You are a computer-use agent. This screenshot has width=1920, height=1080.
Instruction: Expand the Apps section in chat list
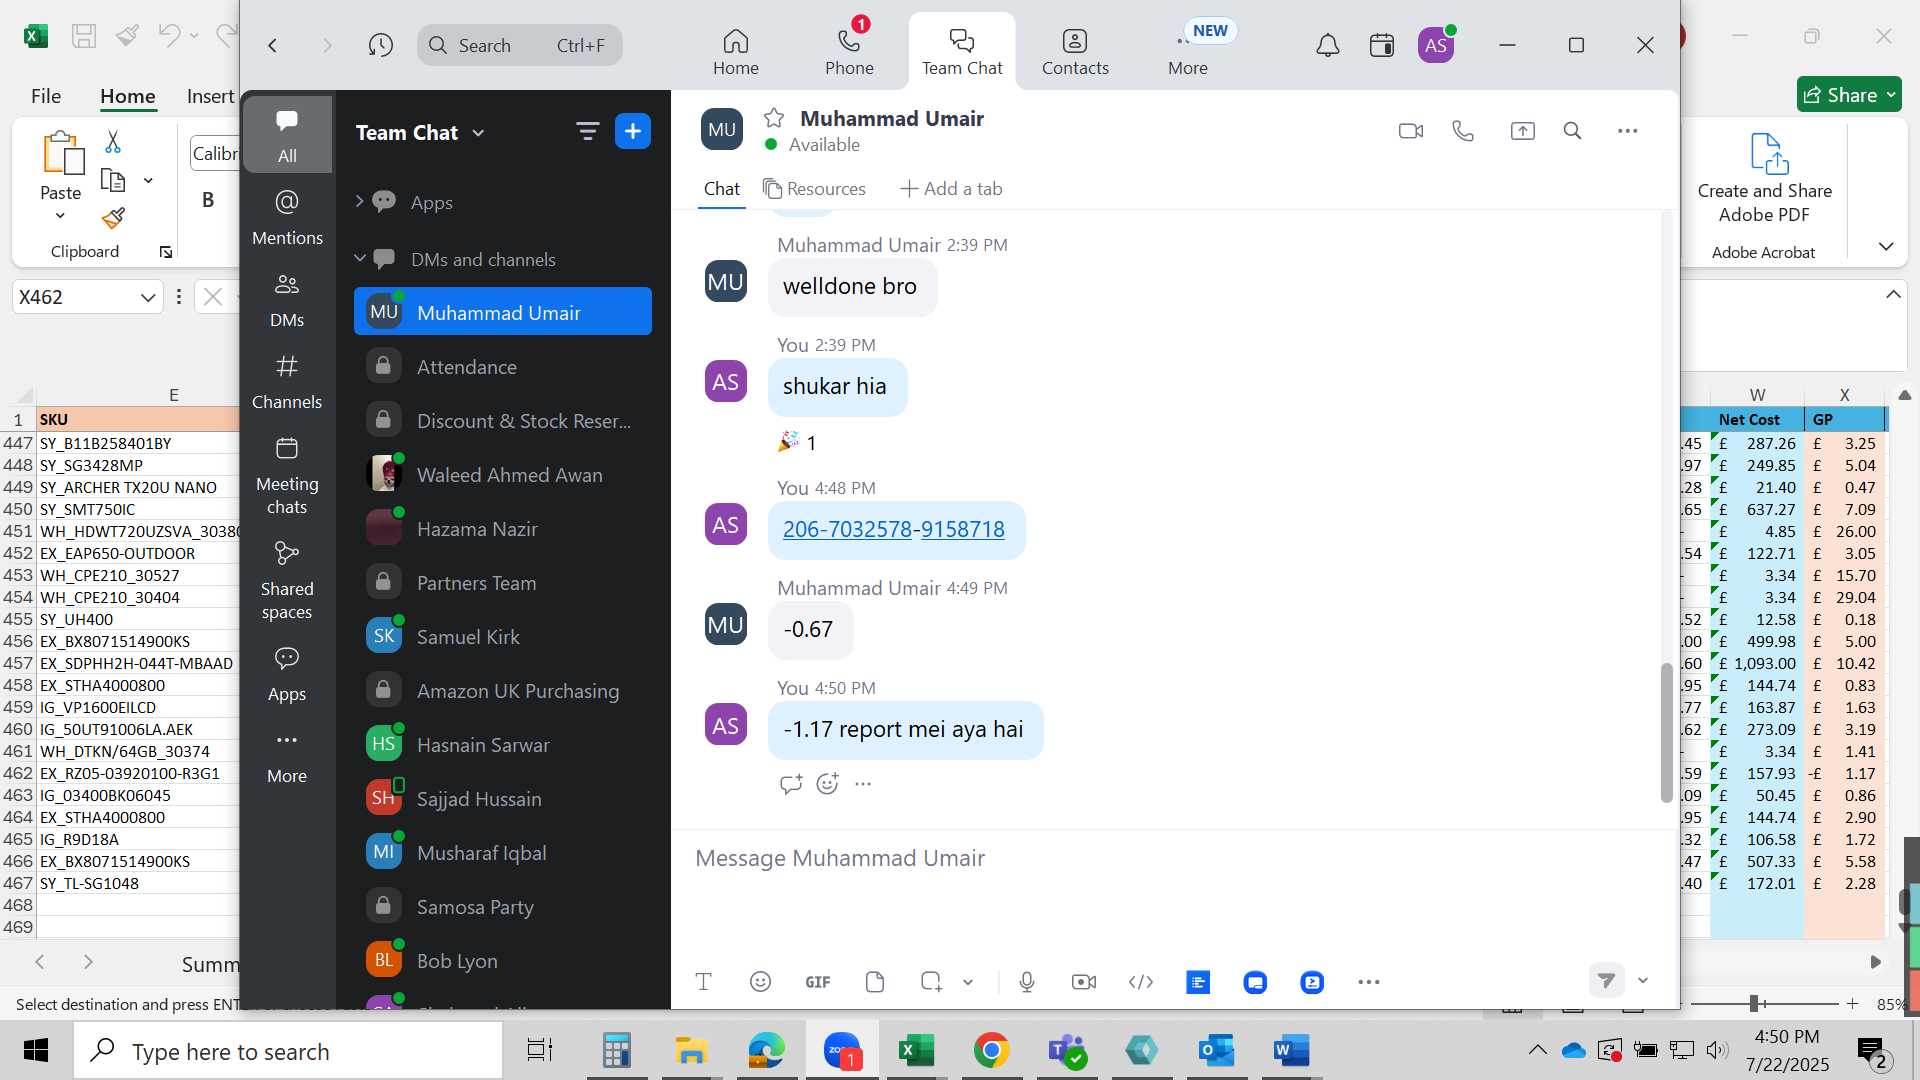359,202
